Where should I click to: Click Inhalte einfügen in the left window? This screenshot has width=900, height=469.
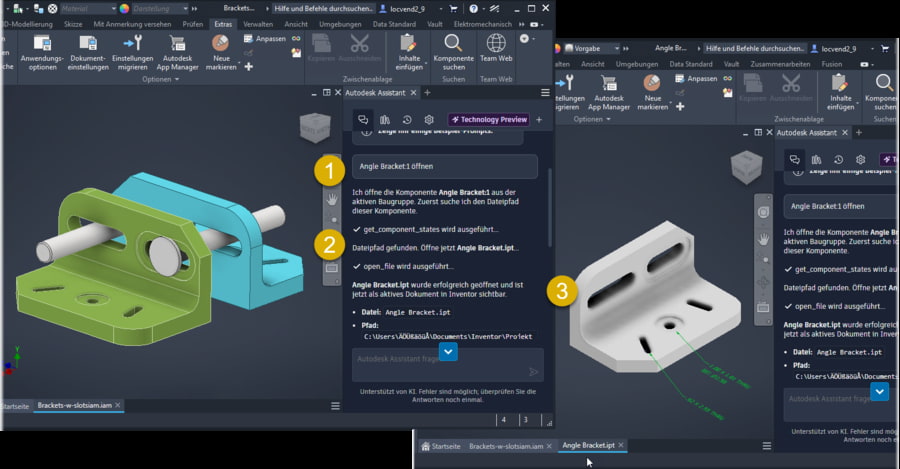[409, 53]
